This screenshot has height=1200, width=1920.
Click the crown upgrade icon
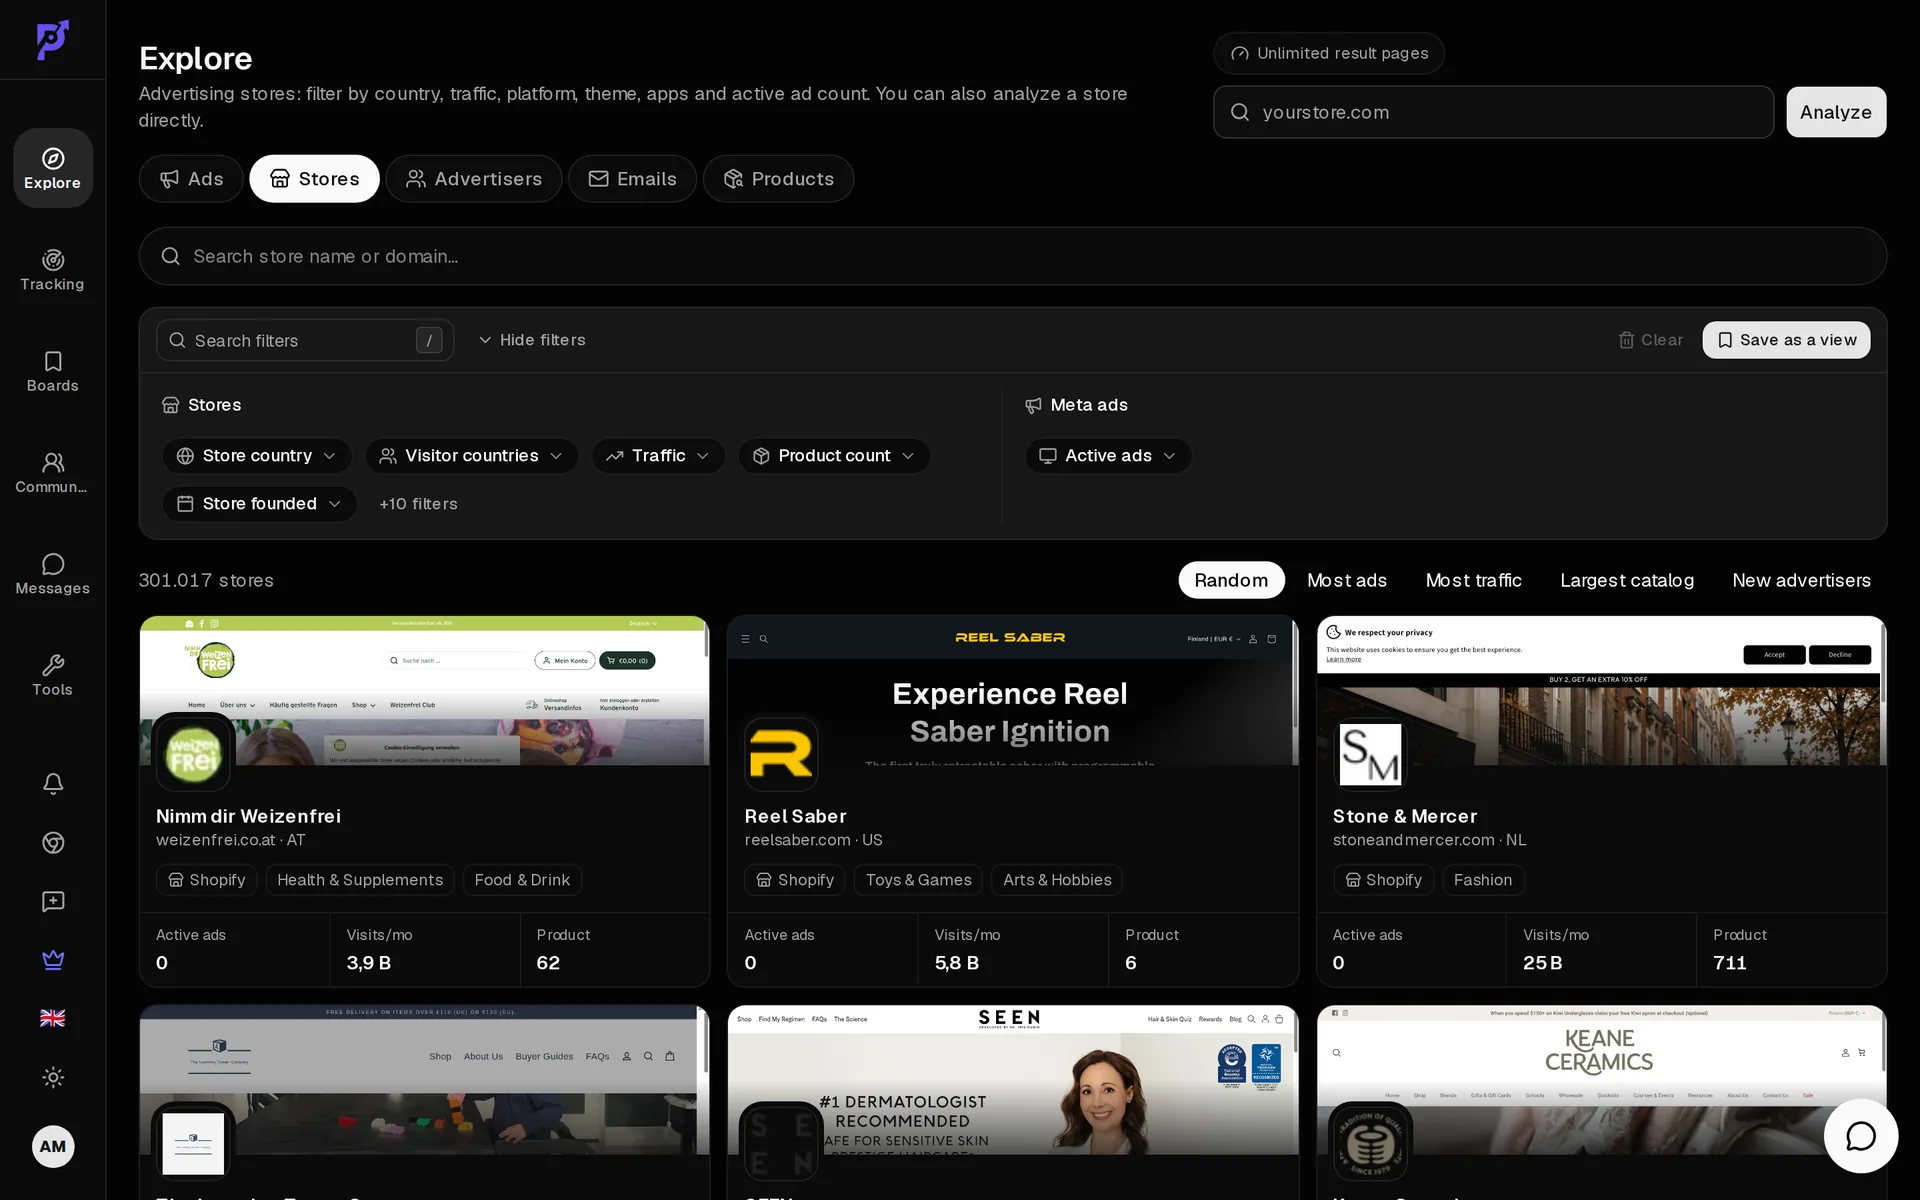point(53,960)
